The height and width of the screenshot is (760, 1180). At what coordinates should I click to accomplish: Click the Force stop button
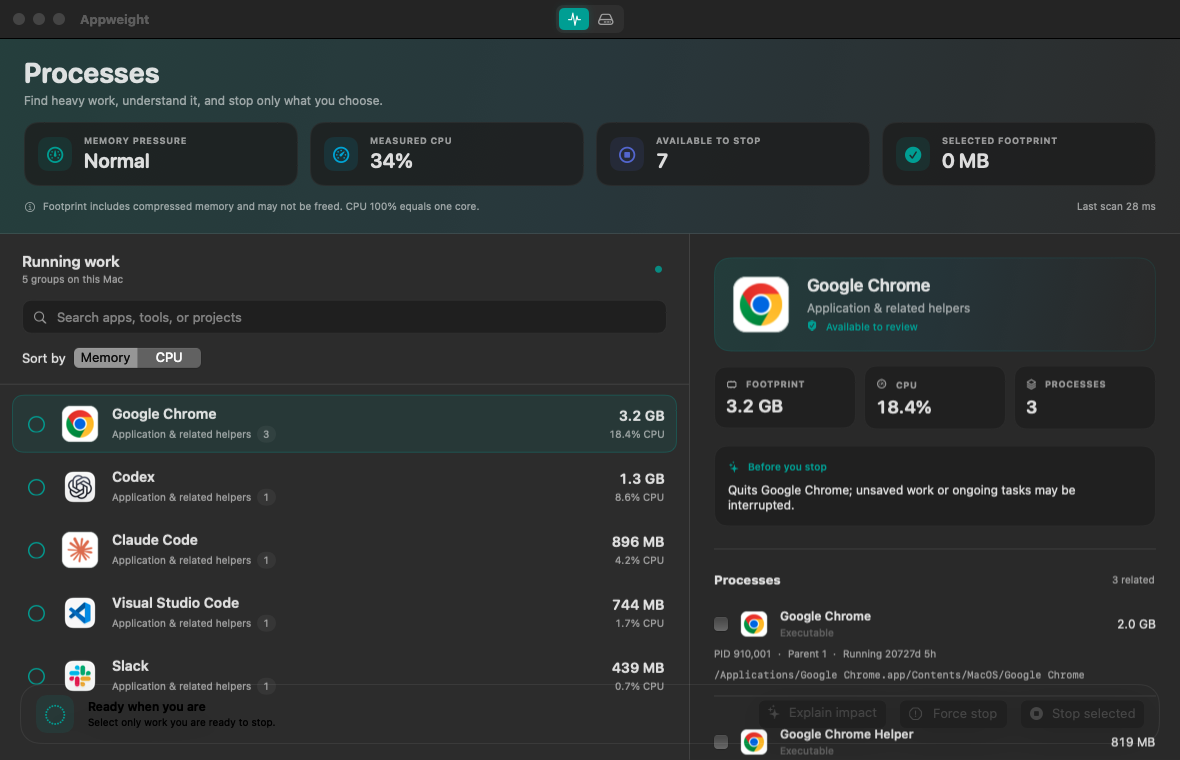[953, 713]
